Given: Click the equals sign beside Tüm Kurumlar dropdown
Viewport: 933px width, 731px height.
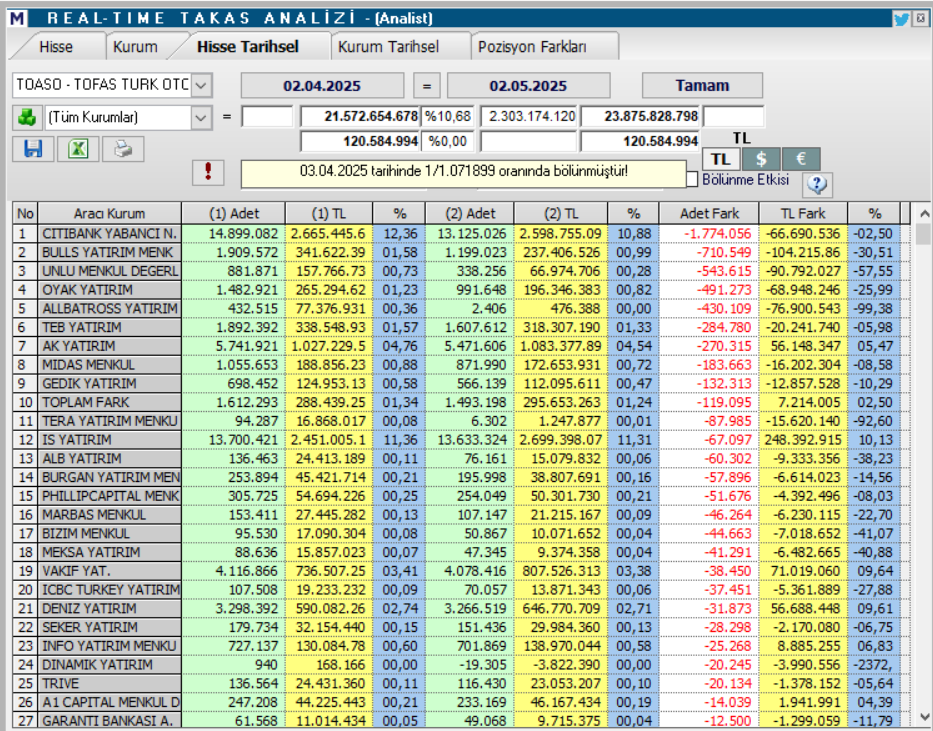Looking at the screenshot, I should (x=227, y=117).
